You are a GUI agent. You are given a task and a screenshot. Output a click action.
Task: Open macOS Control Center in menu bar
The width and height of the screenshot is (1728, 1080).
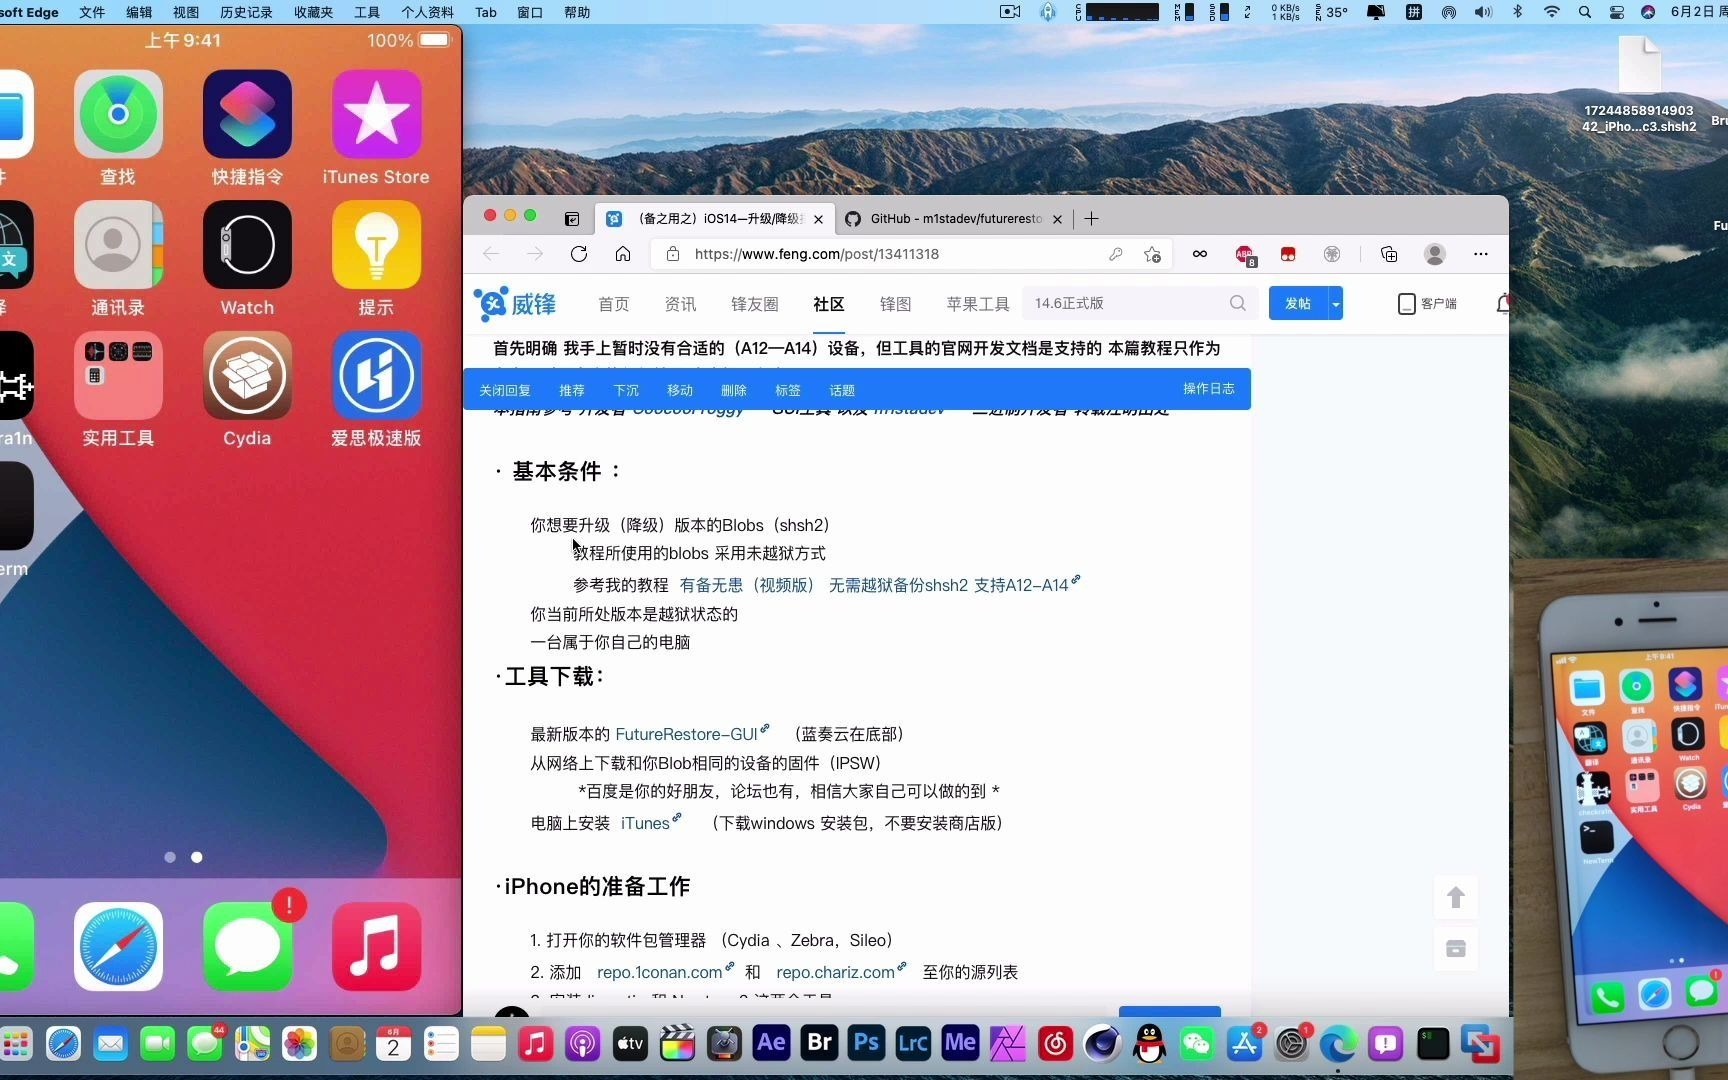(x=1617, y=12)
